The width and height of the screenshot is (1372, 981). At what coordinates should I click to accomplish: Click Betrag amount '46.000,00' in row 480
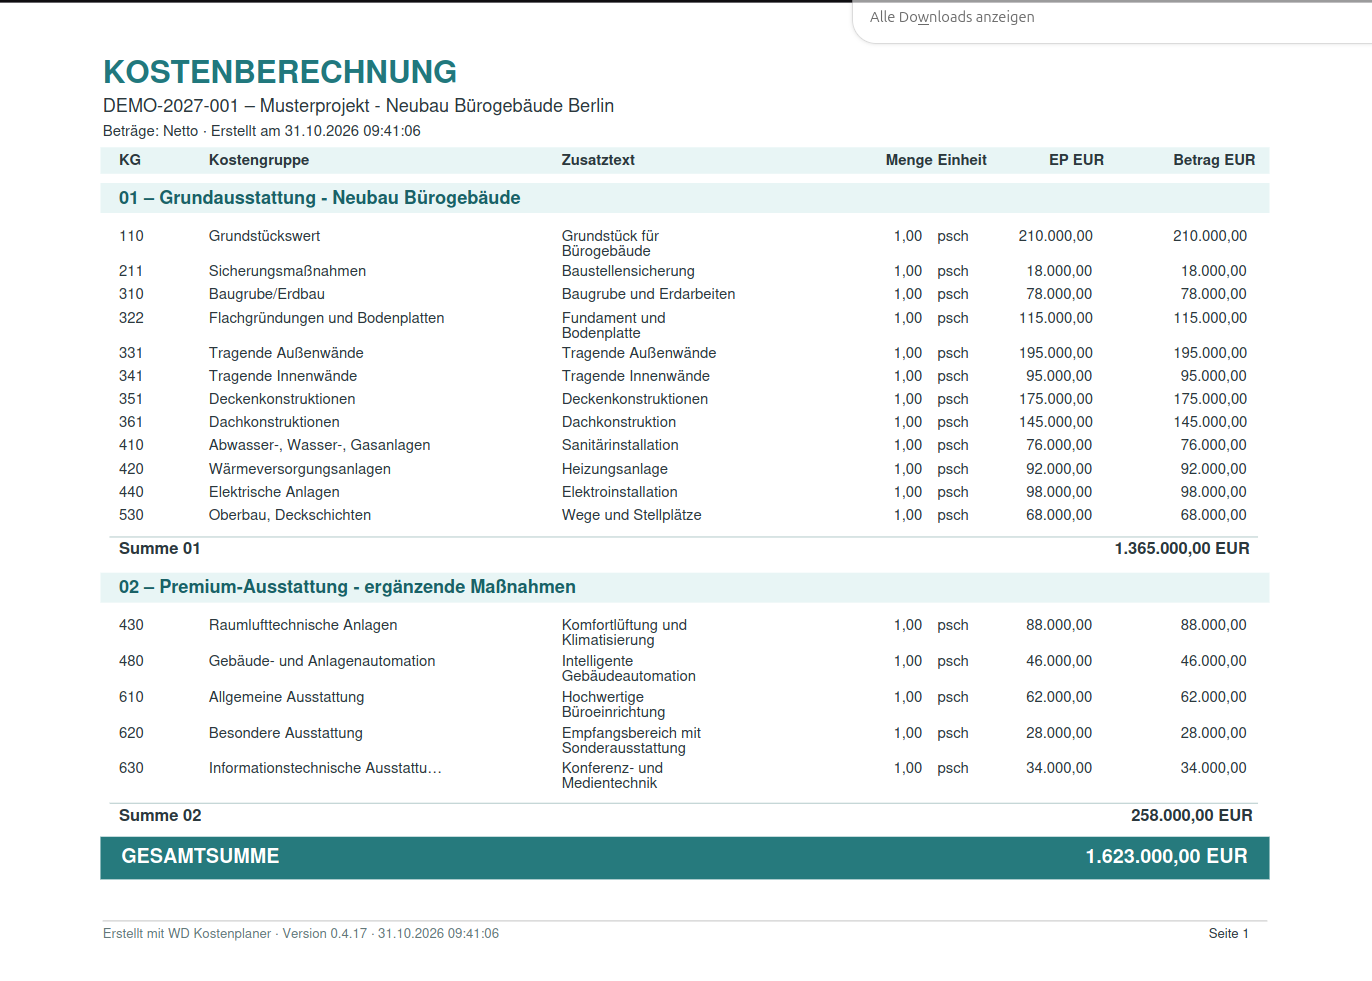point(1214,661)
